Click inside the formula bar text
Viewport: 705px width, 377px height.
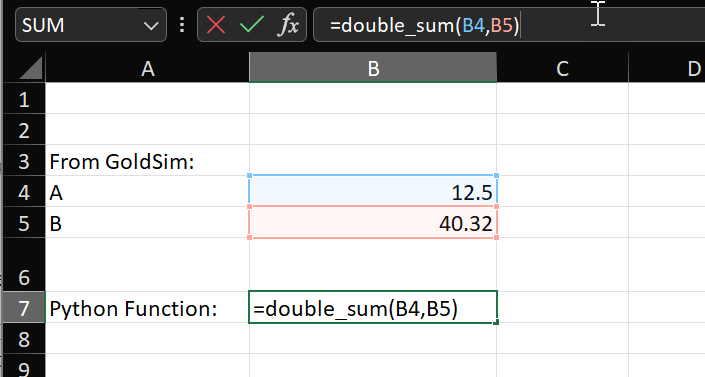425,25
